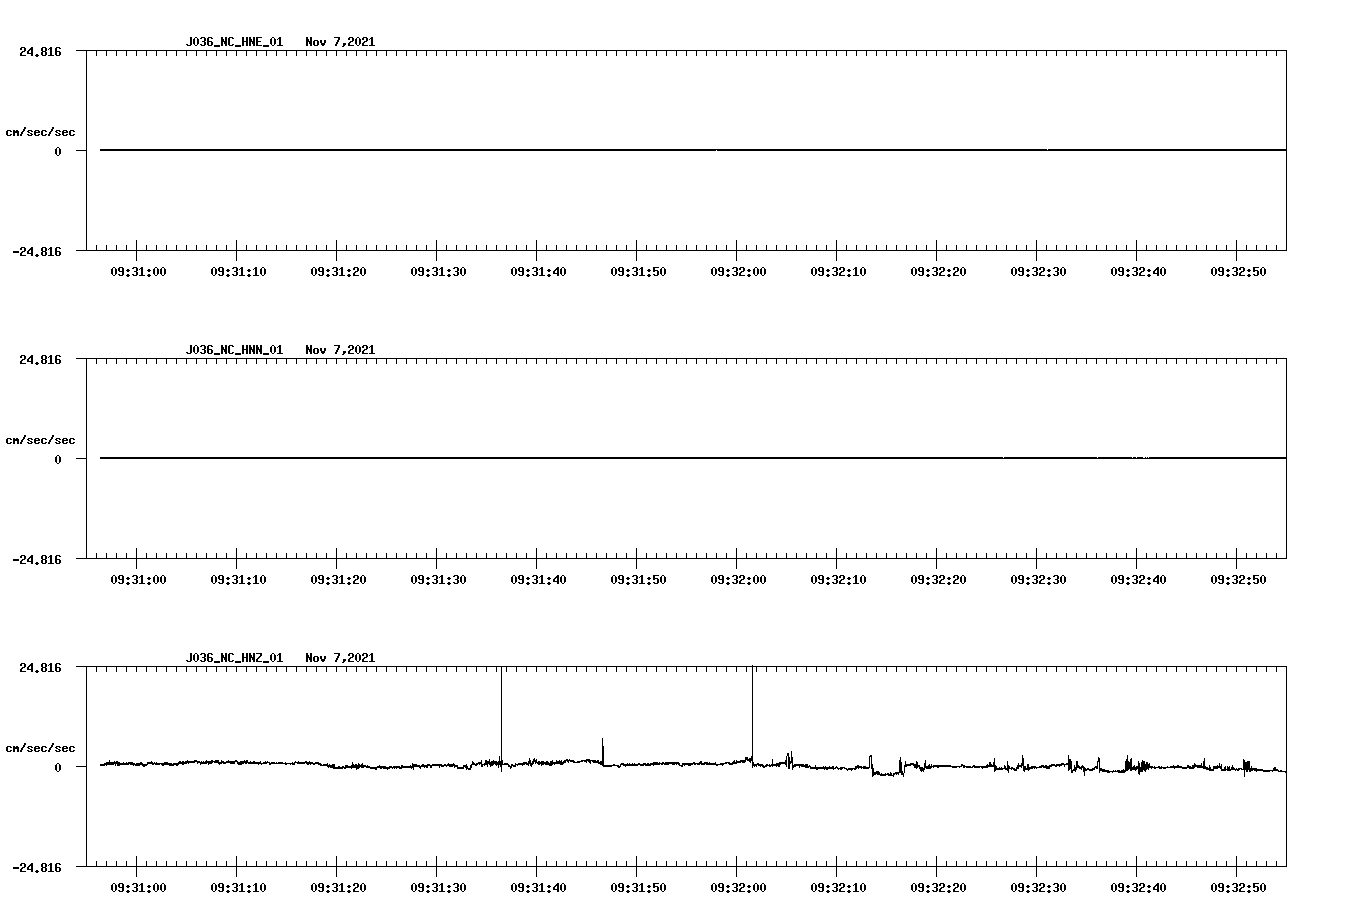Click the -24.816 lower limit of HNZ plot
1358x924 pixels.
click(37, 867)
